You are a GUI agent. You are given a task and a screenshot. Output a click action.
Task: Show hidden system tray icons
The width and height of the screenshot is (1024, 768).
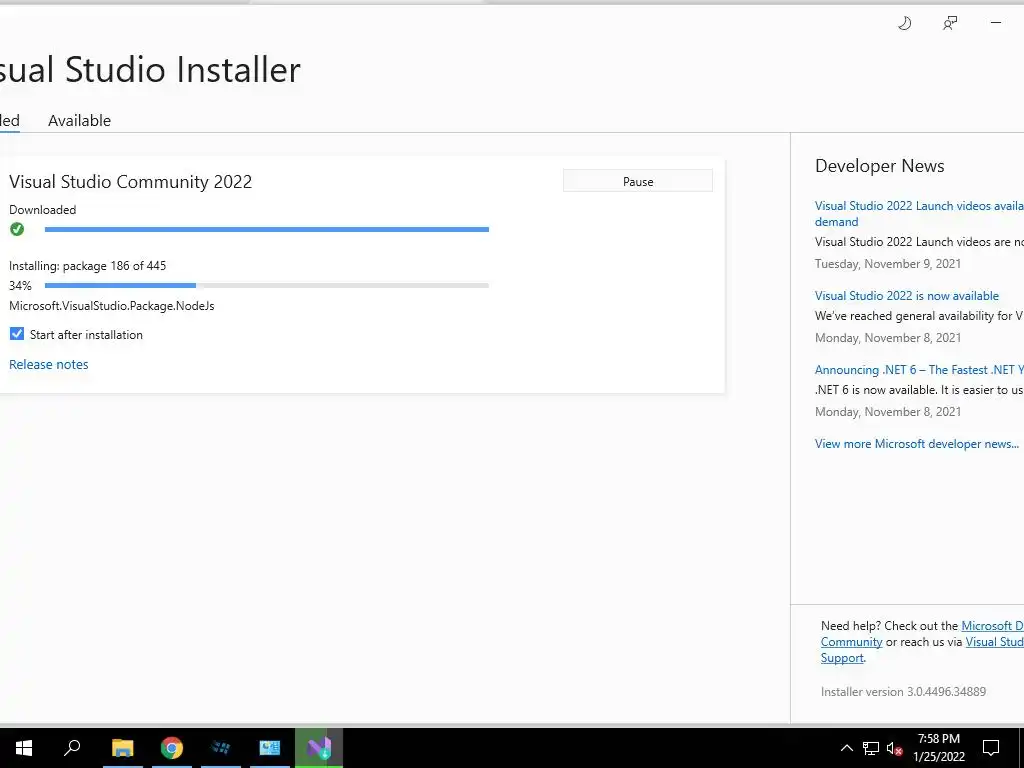pos(846,748)
